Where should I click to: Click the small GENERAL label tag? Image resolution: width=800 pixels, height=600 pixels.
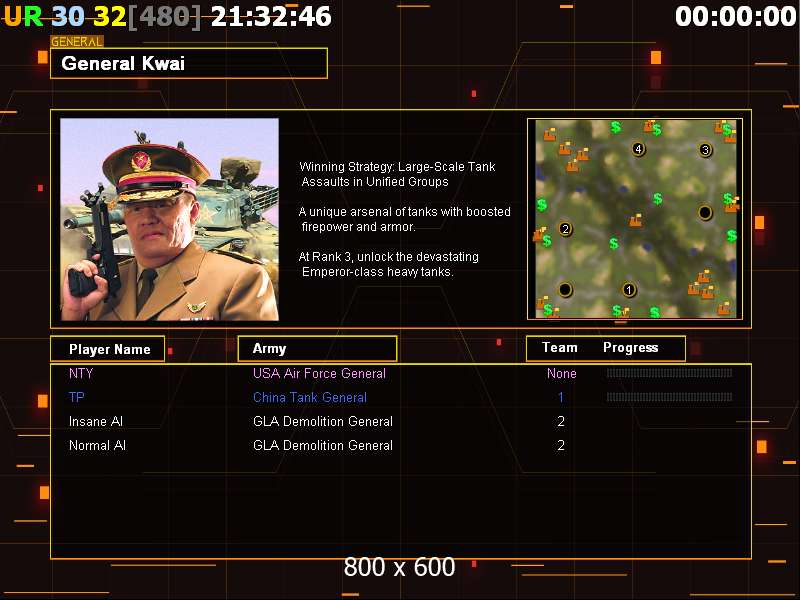click(77, 41)
